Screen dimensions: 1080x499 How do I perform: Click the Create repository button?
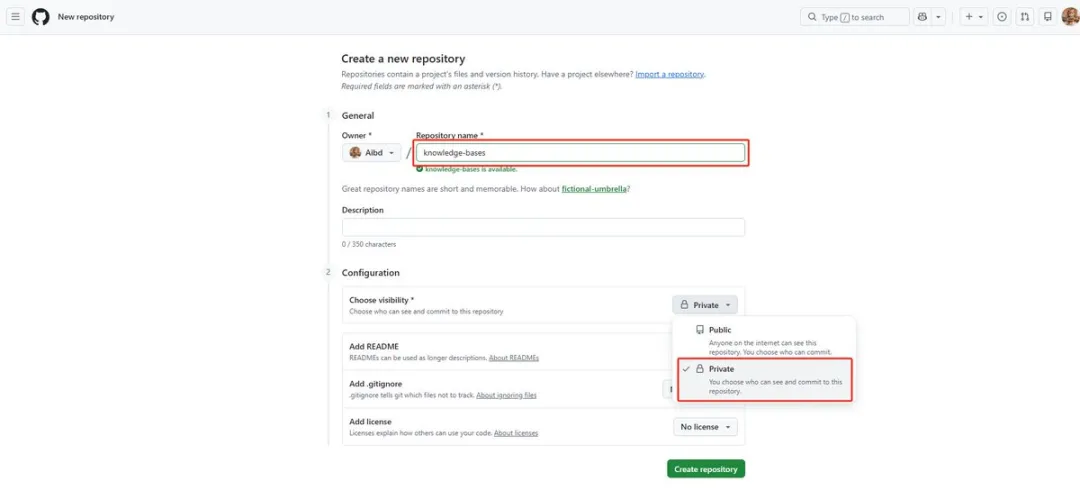[706, 469]
